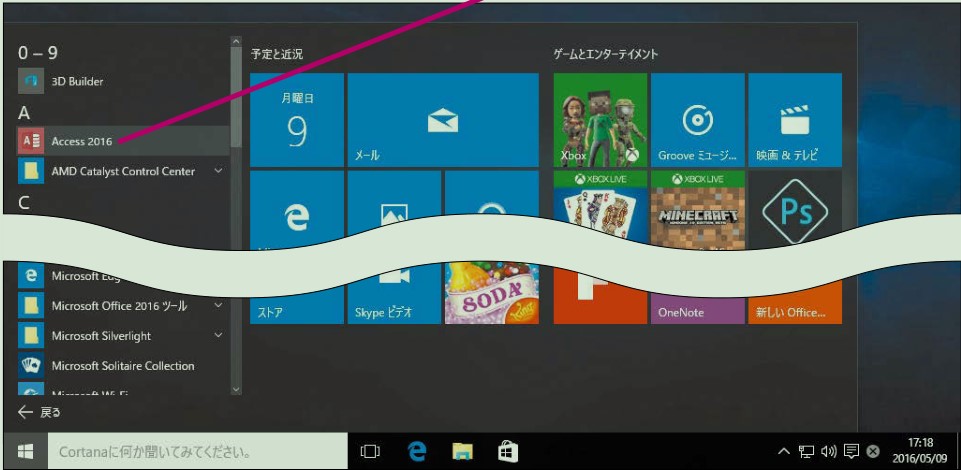The height and width of the screenshot is (470, 961).
Task: Open the Microsoft Office 2016 ツール folder icon
Action: (30, 305)
